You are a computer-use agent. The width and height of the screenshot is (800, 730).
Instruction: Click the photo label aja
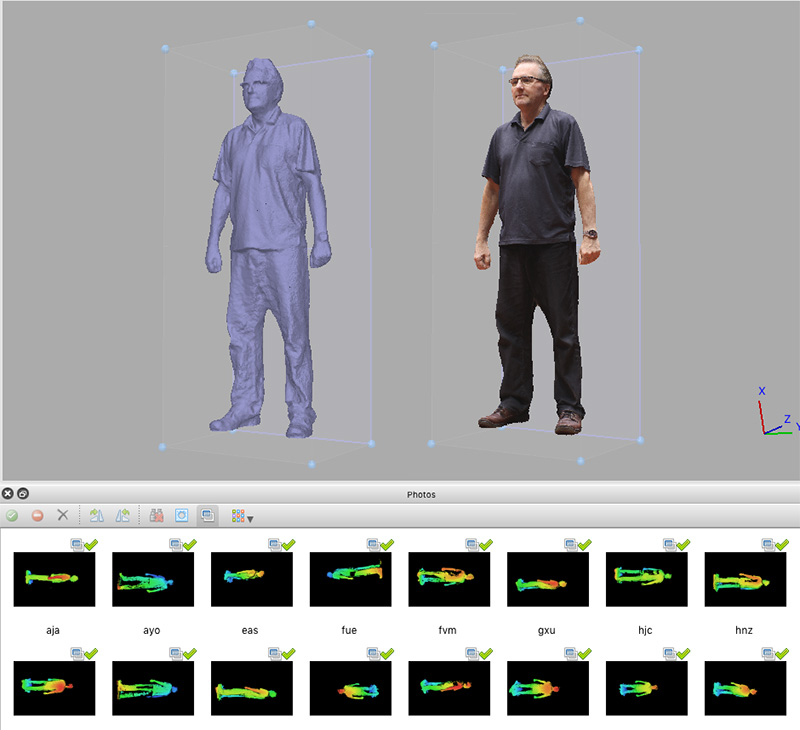(x=53, y=631)
